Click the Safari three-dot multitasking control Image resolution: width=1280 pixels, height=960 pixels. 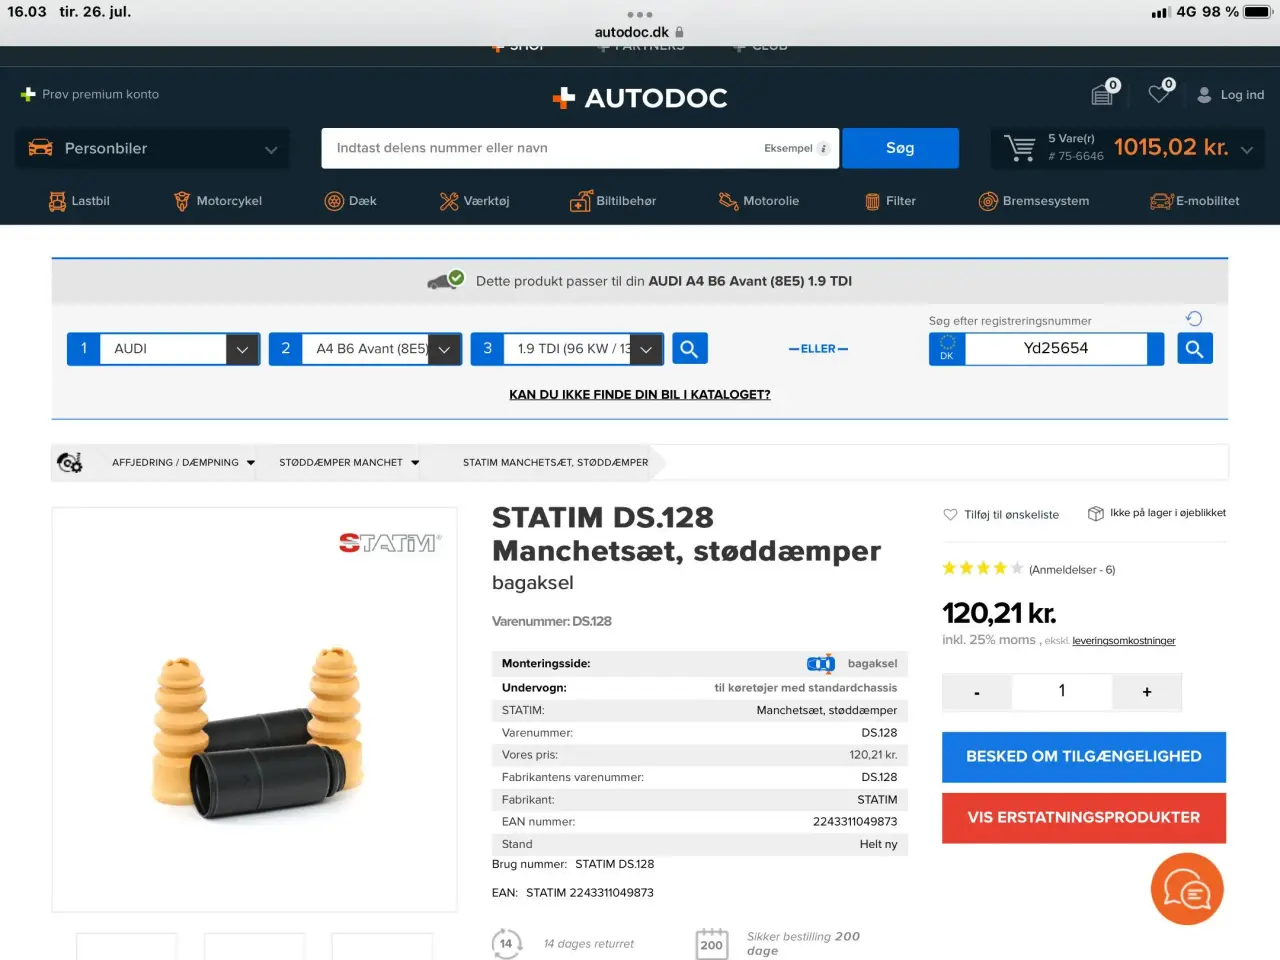click(x=640, y=14)
